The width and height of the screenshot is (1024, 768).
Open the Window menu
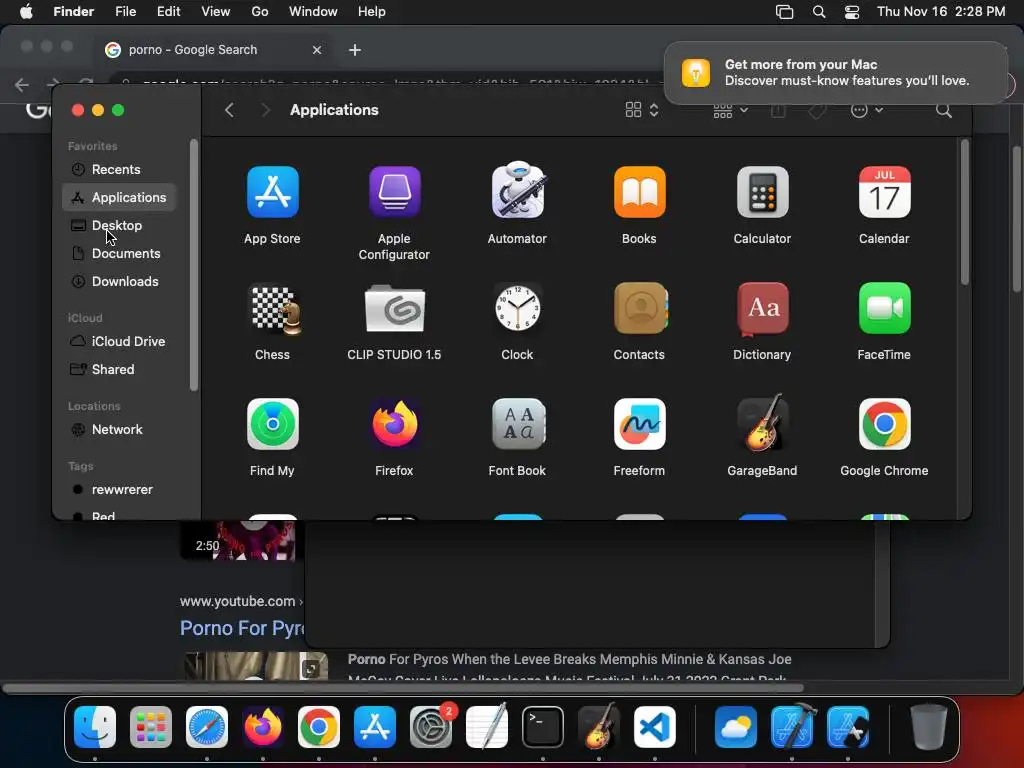(313, 12)
